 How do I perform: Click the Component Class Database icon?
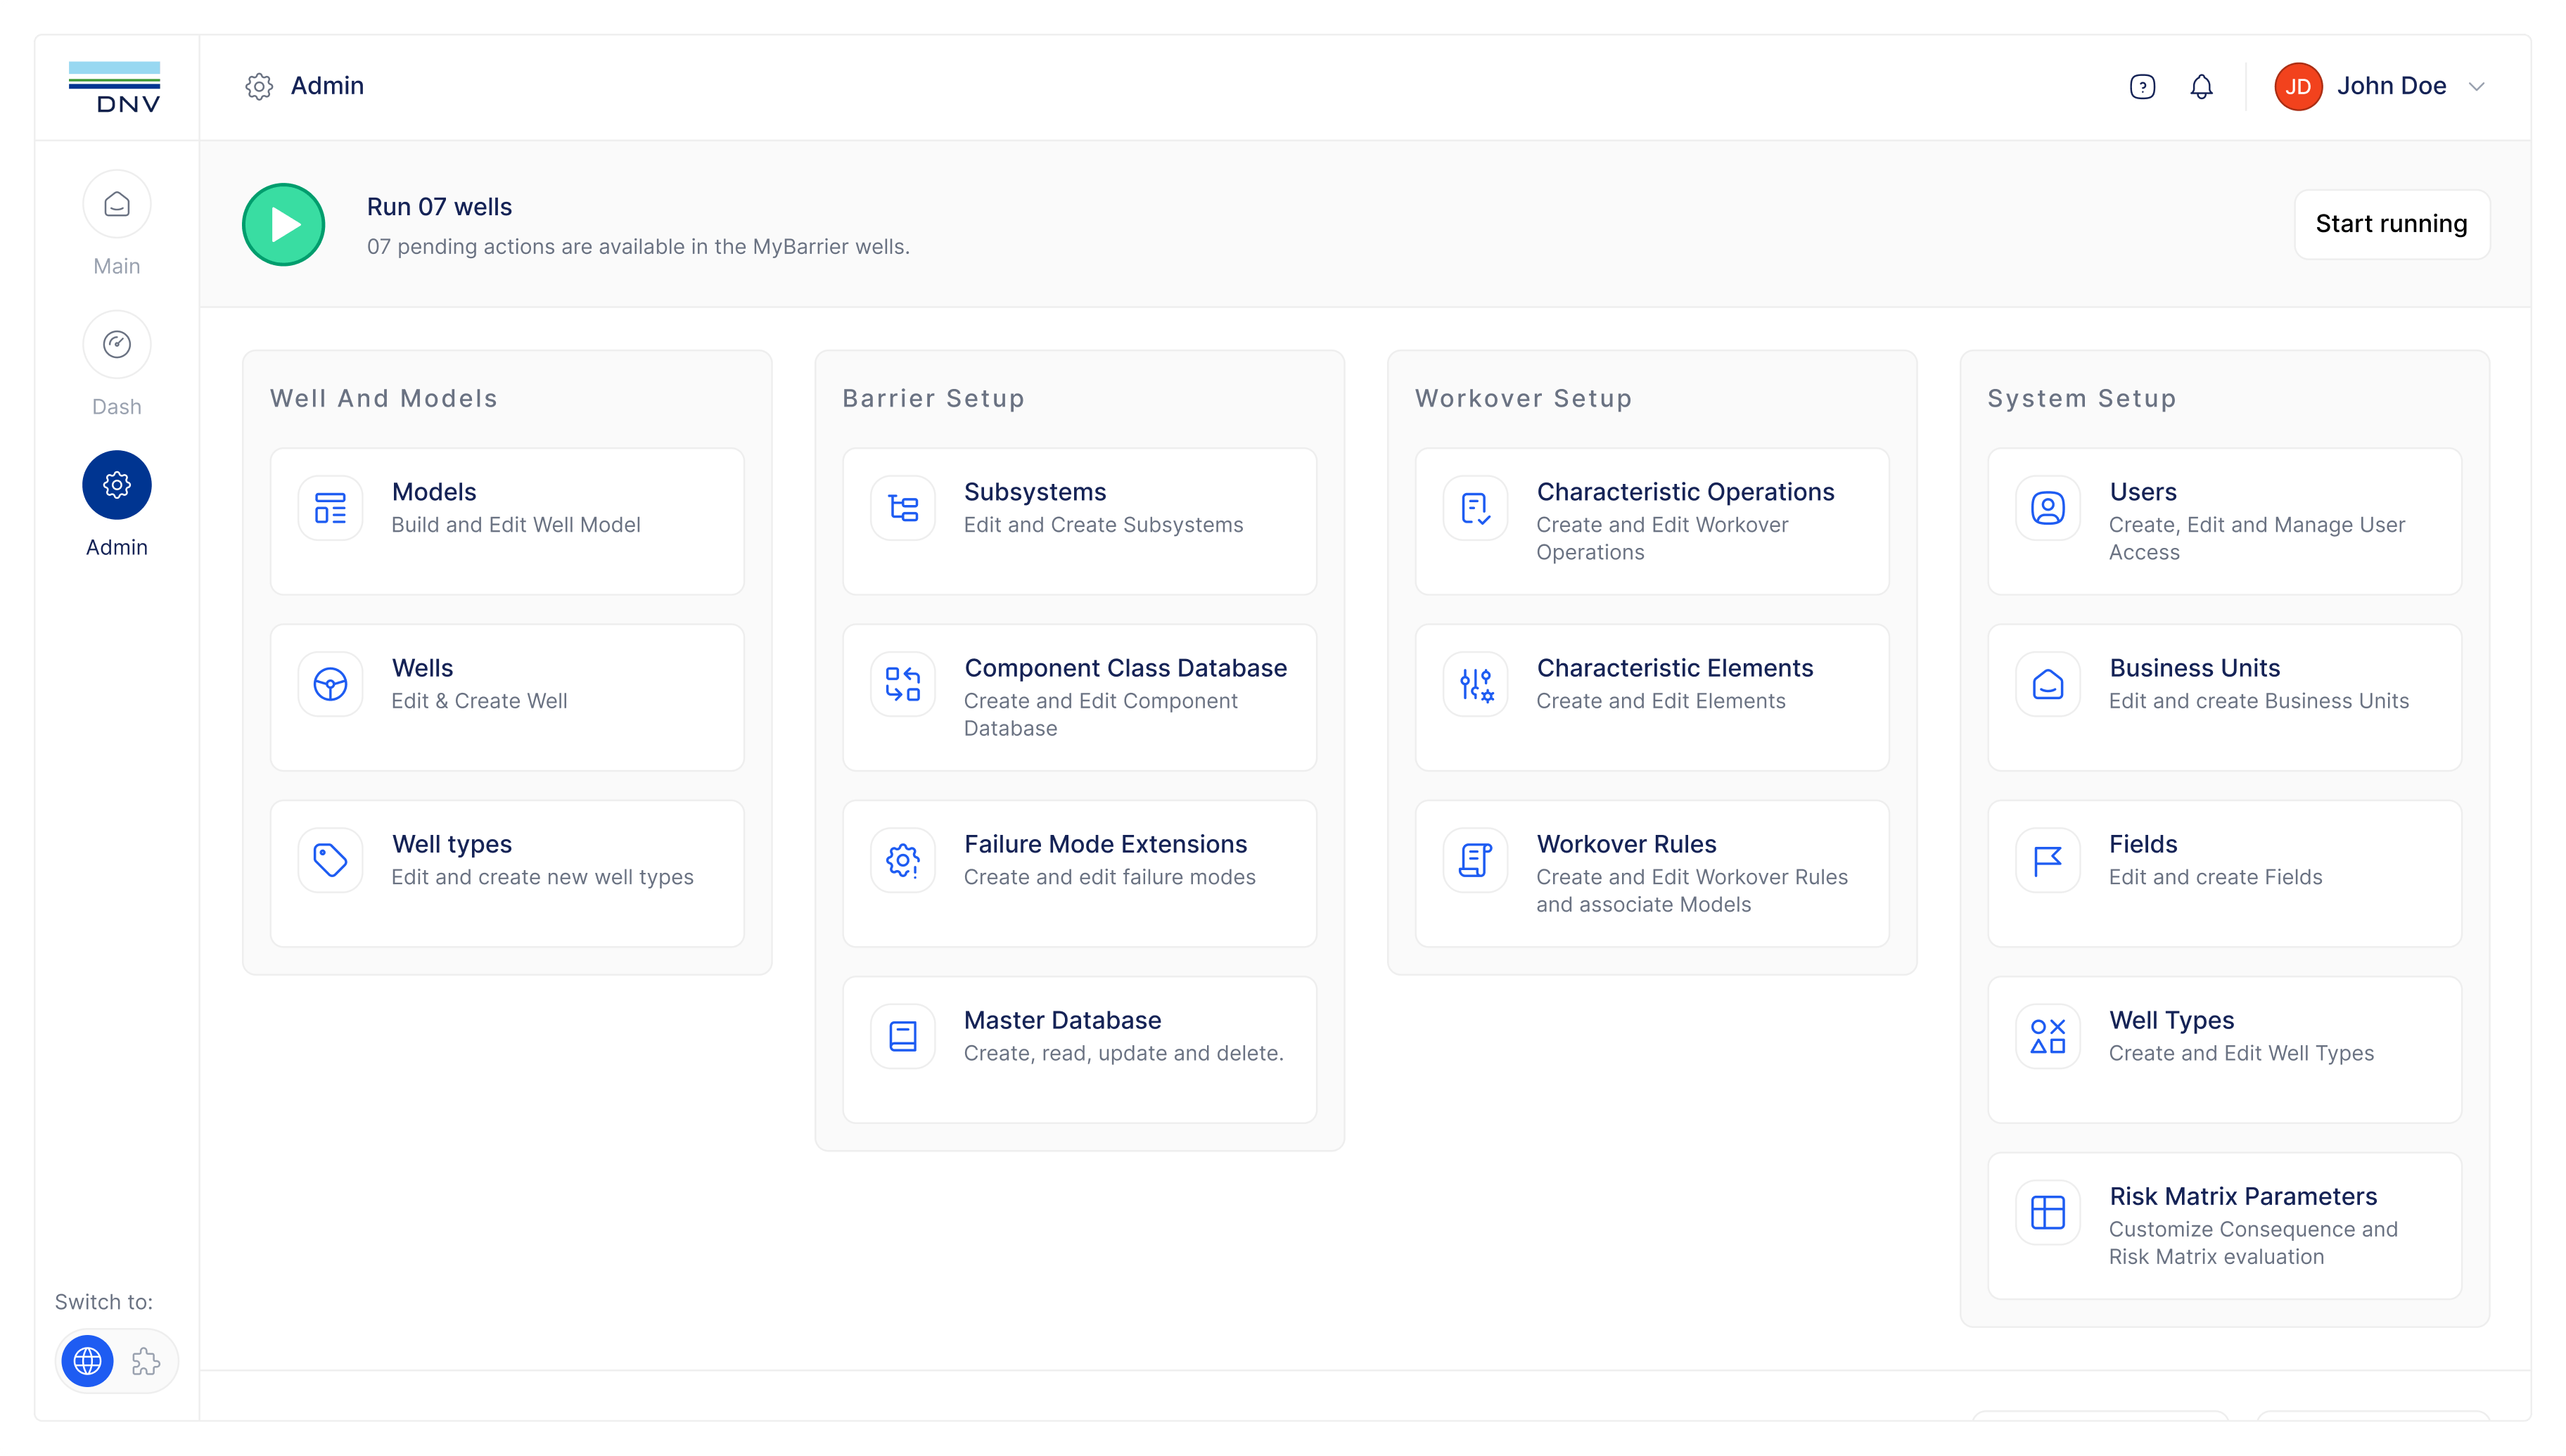[903, 684]
